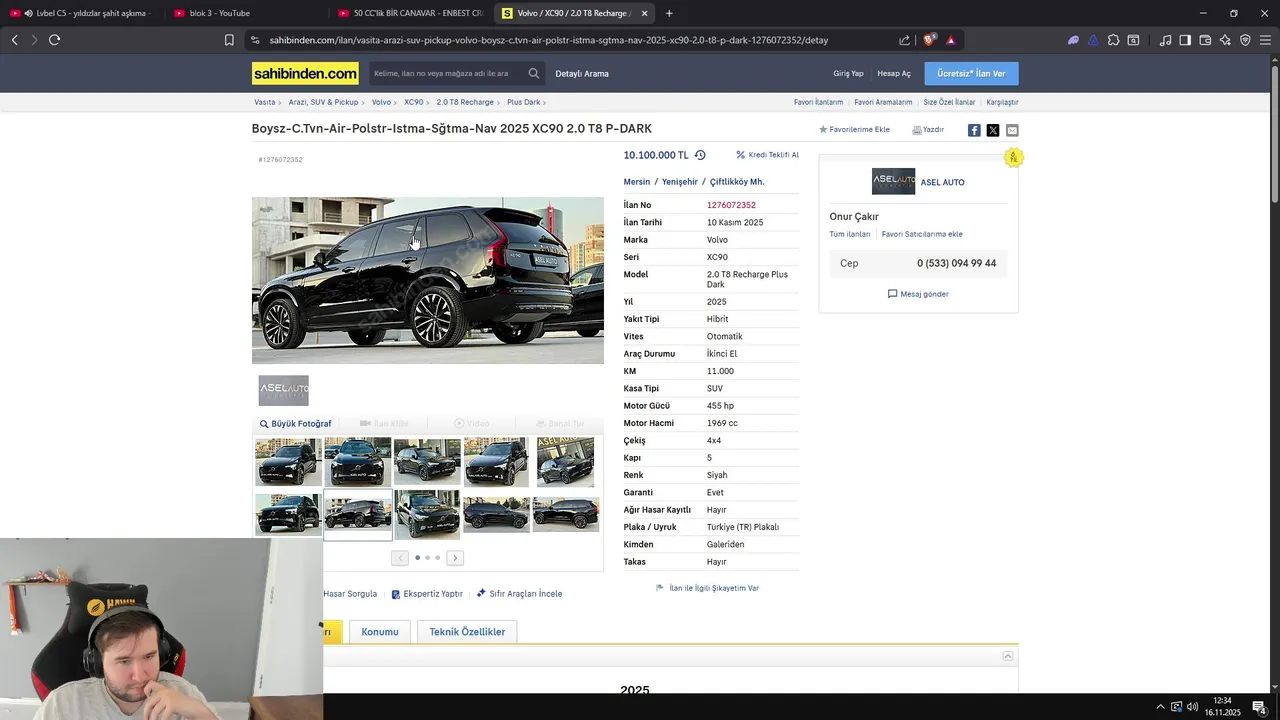Select the first thumbnail in gallery grid
Viewport: 1280px width, 720px height.
[x=288, y=462]
